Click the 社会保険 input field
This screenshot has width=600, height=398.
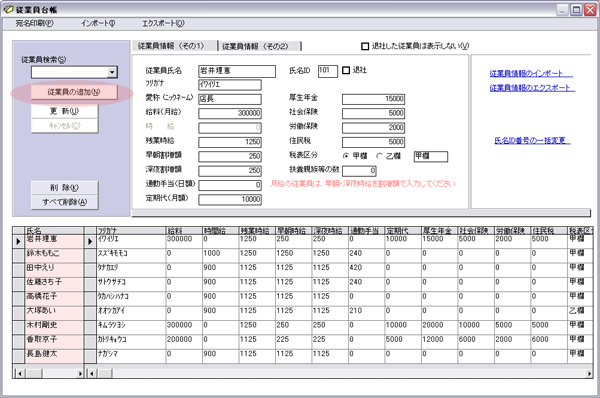click(373, 113)
